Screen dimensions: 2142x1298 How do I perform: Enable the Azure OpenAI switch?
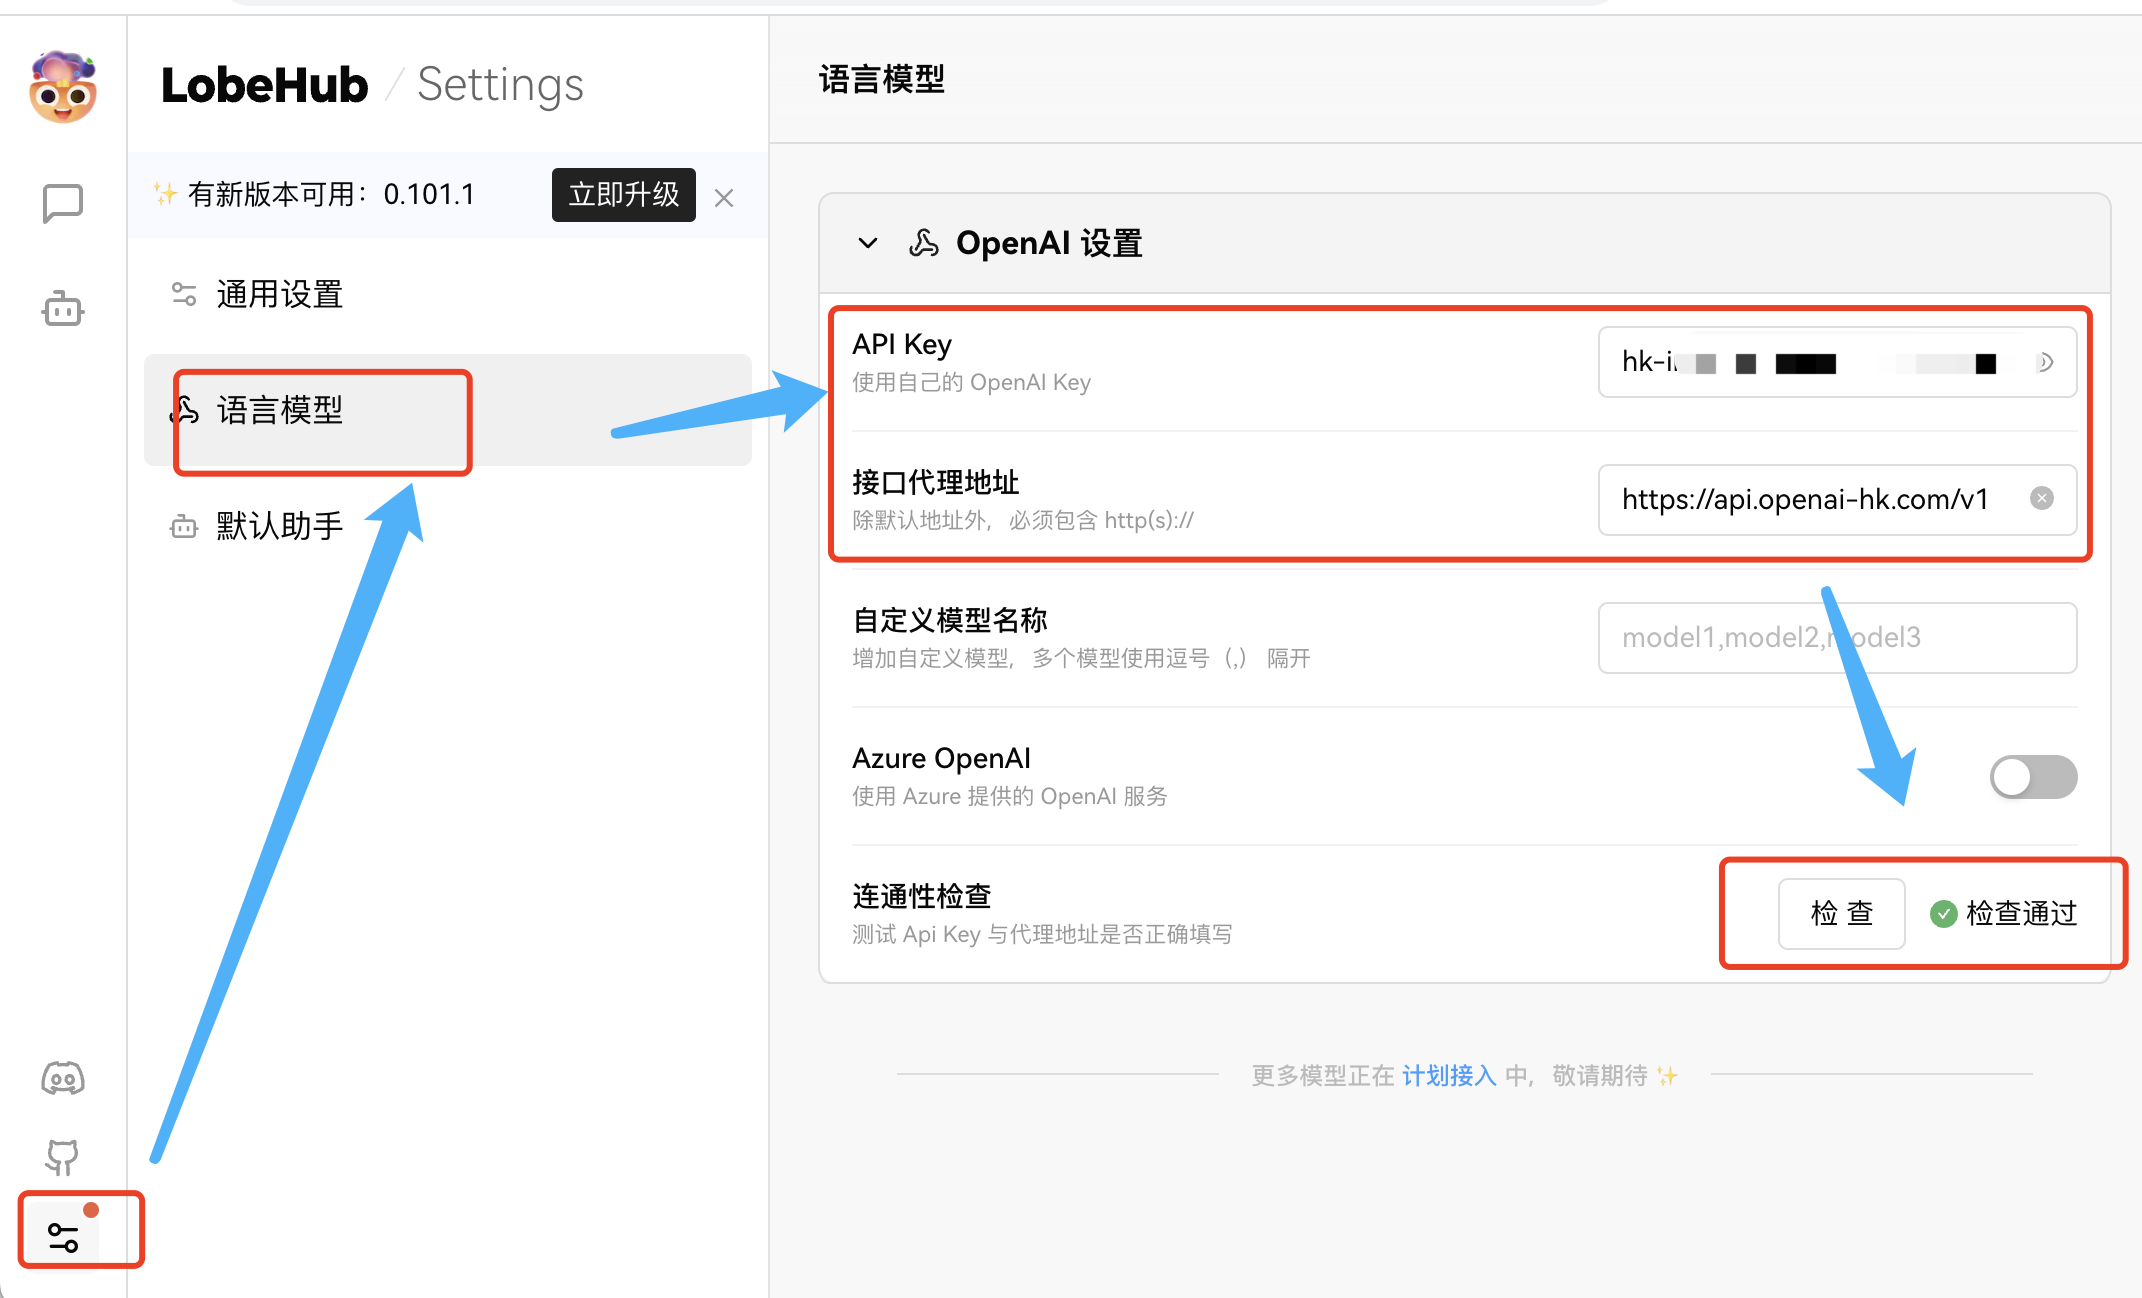point(2033,777)
